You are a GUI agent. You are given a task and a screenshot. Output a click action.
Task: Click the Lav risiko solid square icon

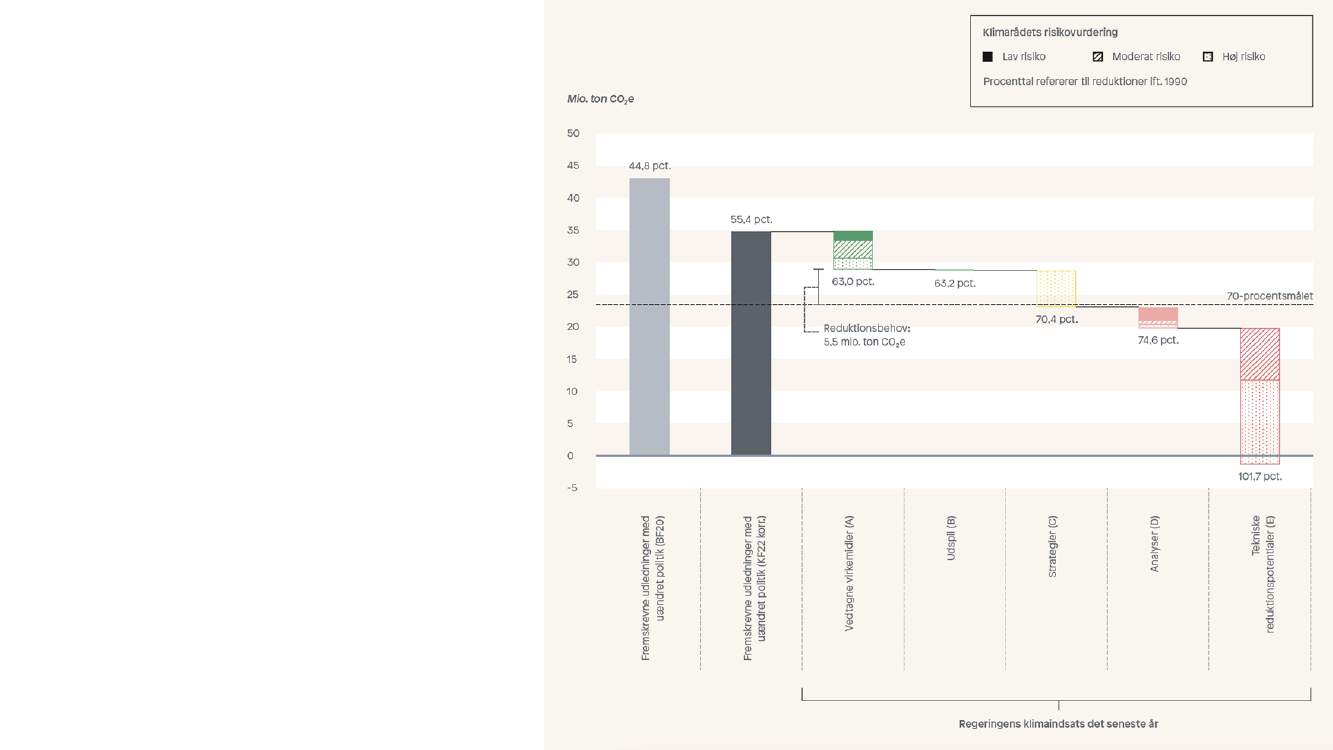pos(988,57)
